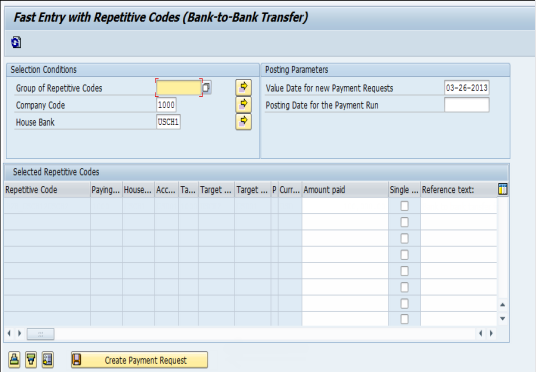Tick Single checkbox in first table row
Image resolution: width=536 pixels, height=372 pixels.
tap(404, 206)
